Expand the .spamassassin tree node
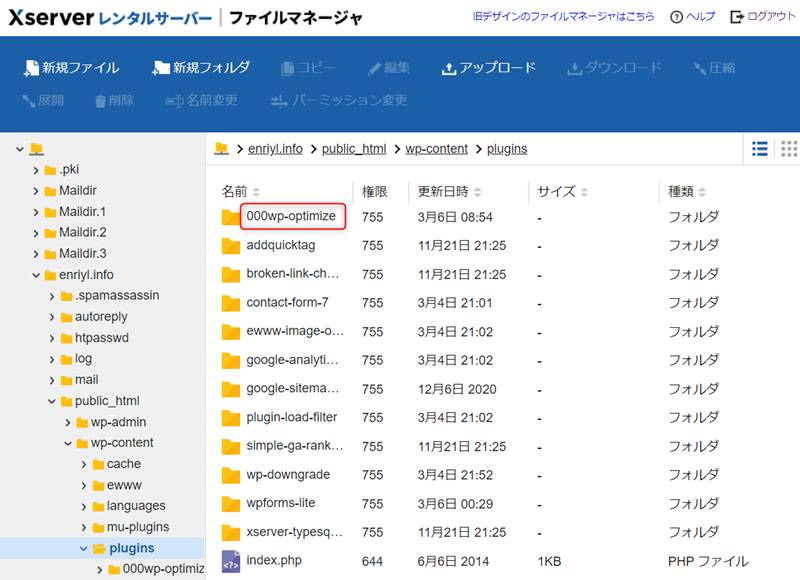800x580 pixels. (x=52, y=296)
